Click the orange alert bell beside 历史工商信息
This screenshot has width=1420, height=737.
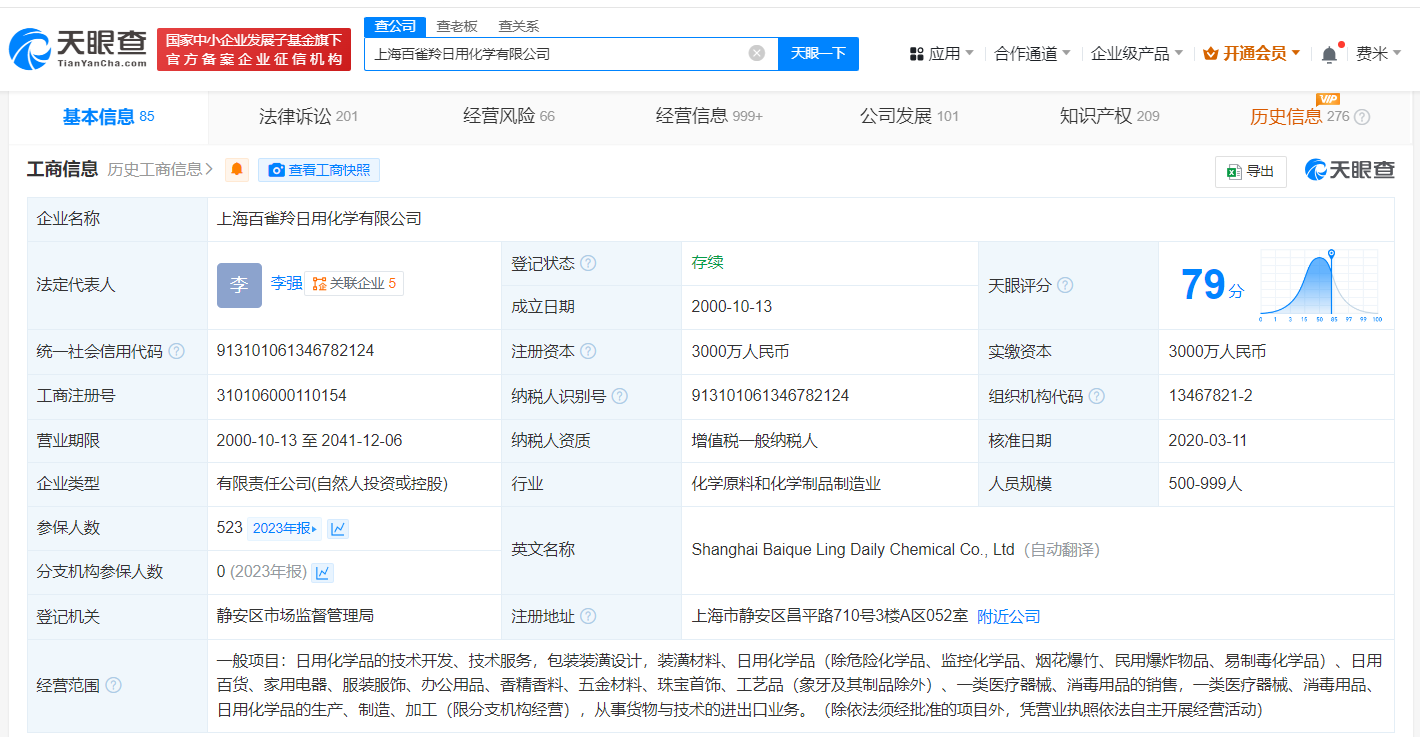236,170
